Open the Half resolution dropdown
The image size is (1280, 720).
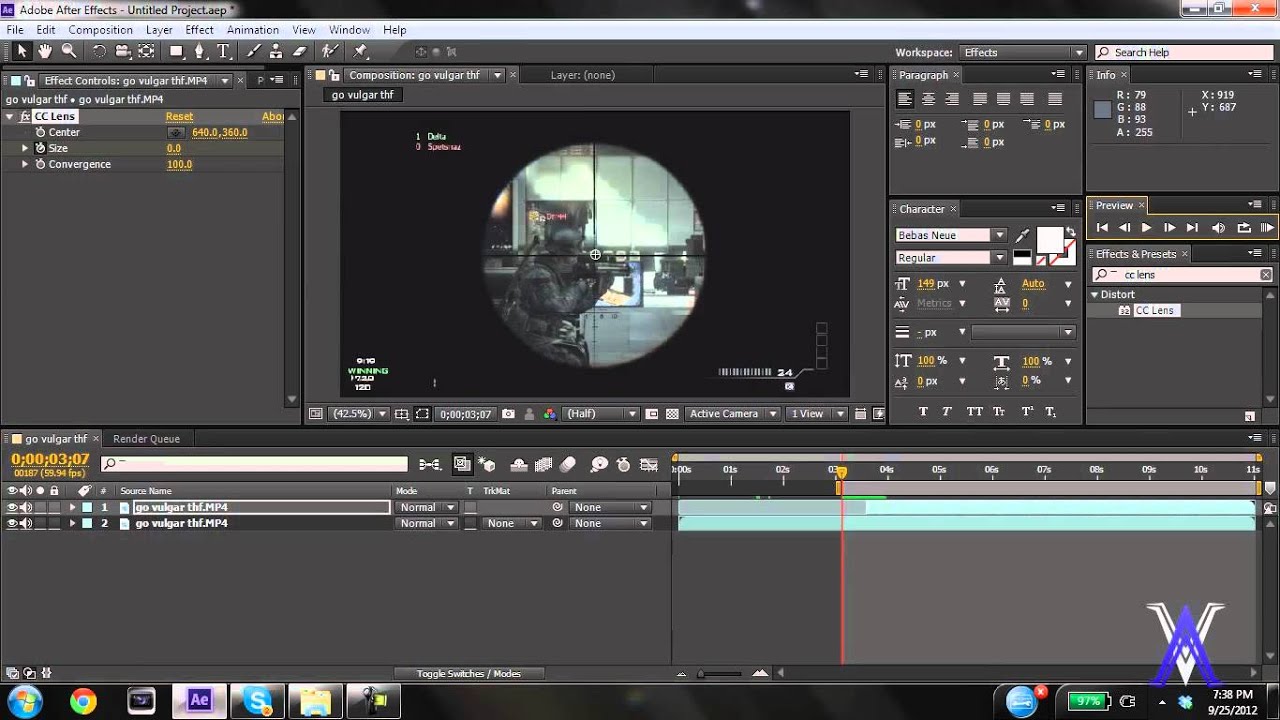pyautogui.click(x=601, y=414)
